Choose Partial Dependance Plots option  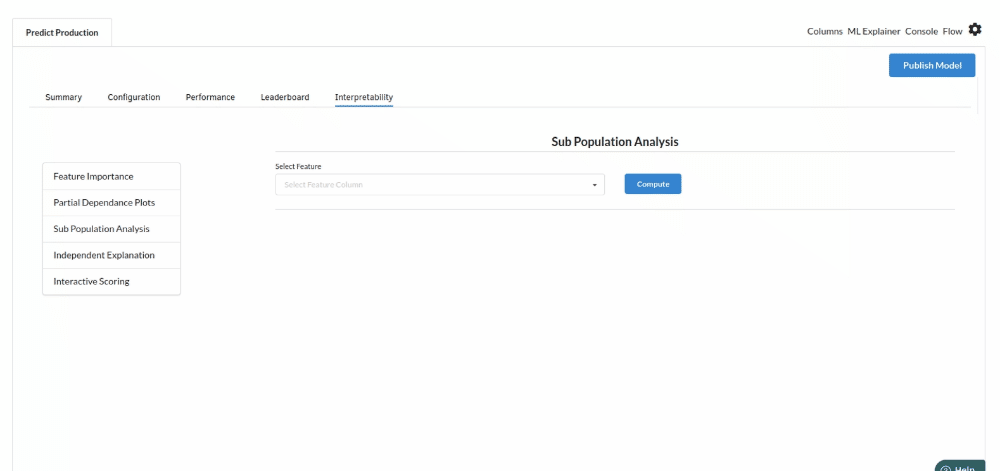104,202
